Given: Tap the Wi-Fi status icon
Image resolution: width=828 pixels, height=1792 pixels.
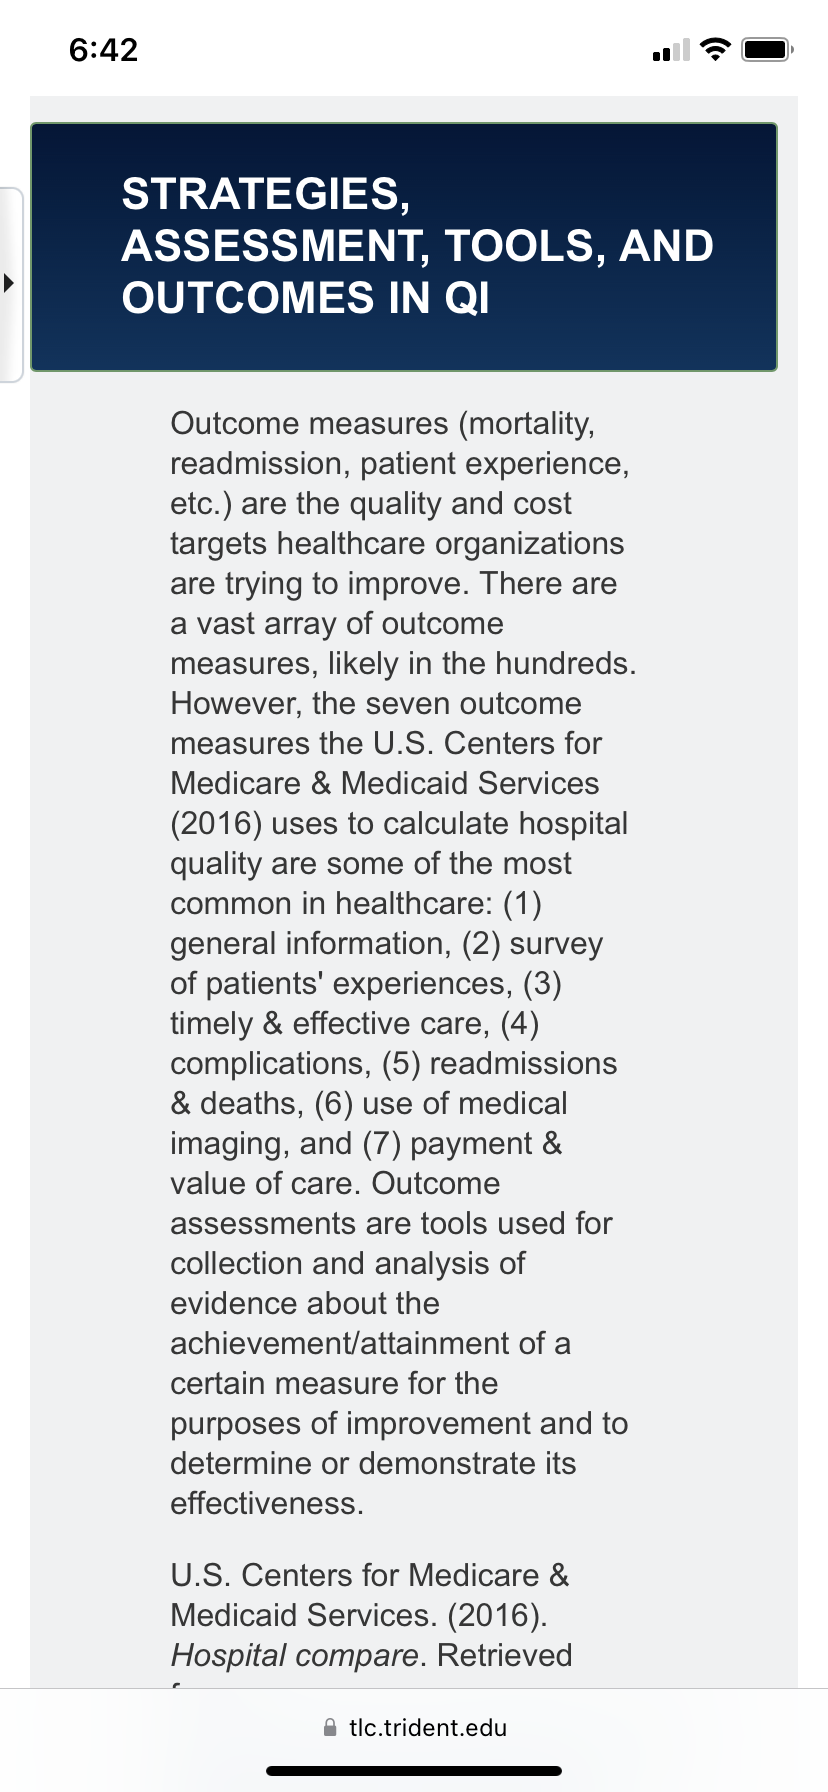Looking at the screenshot, I should 715,49.
